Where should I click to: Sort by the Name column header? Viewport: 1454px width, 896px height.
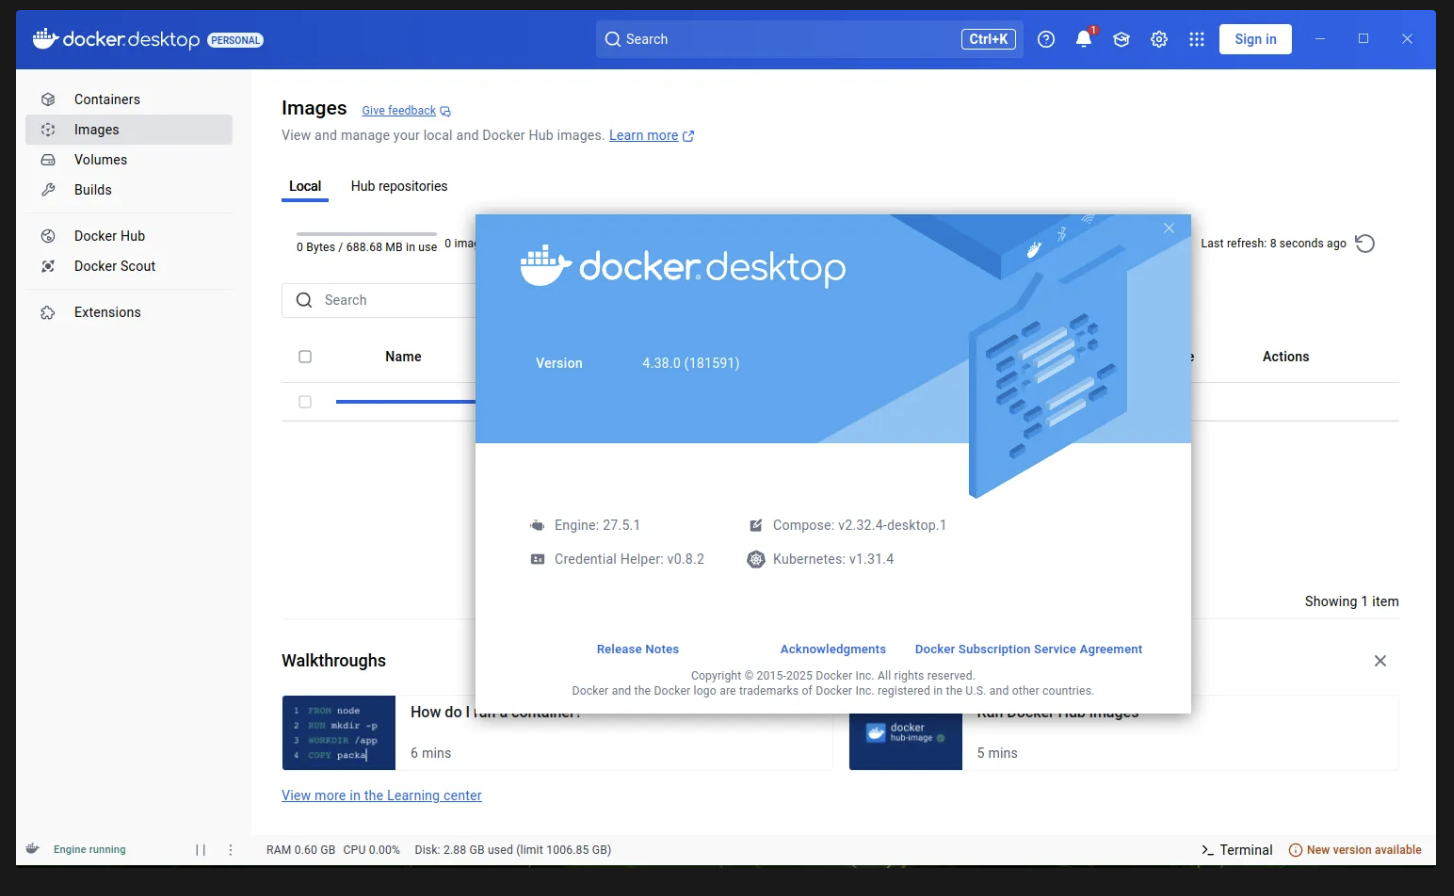tap(403, 357)
